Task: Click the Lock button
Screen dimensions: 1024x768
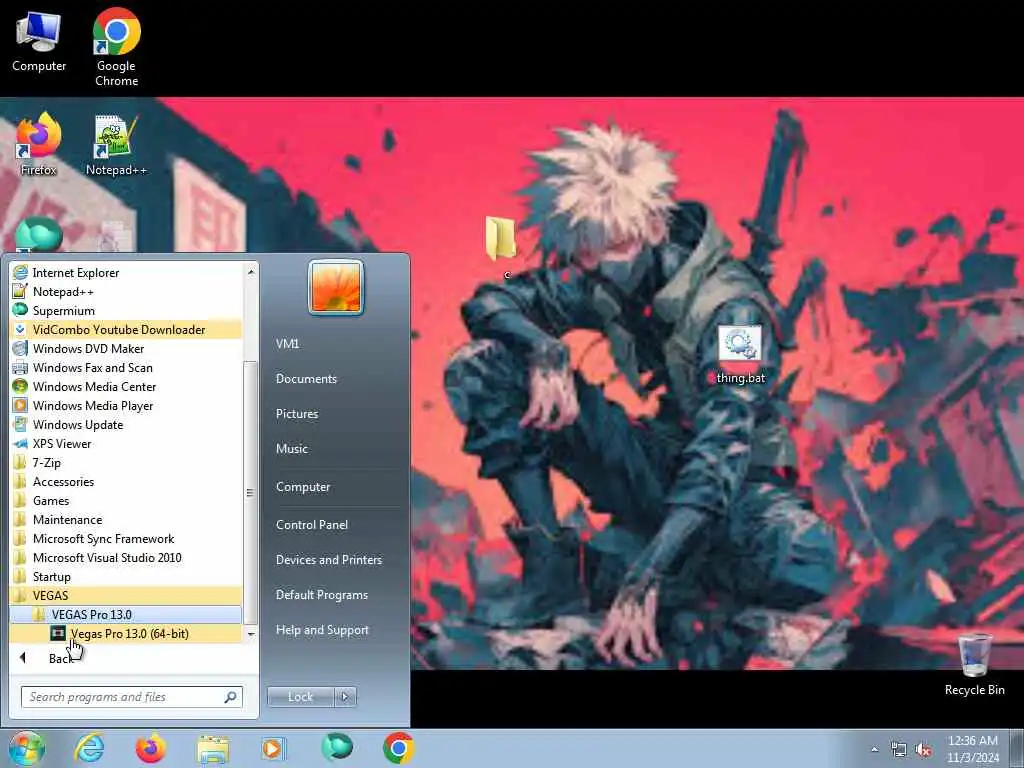Action: click(x=300, y=697)
